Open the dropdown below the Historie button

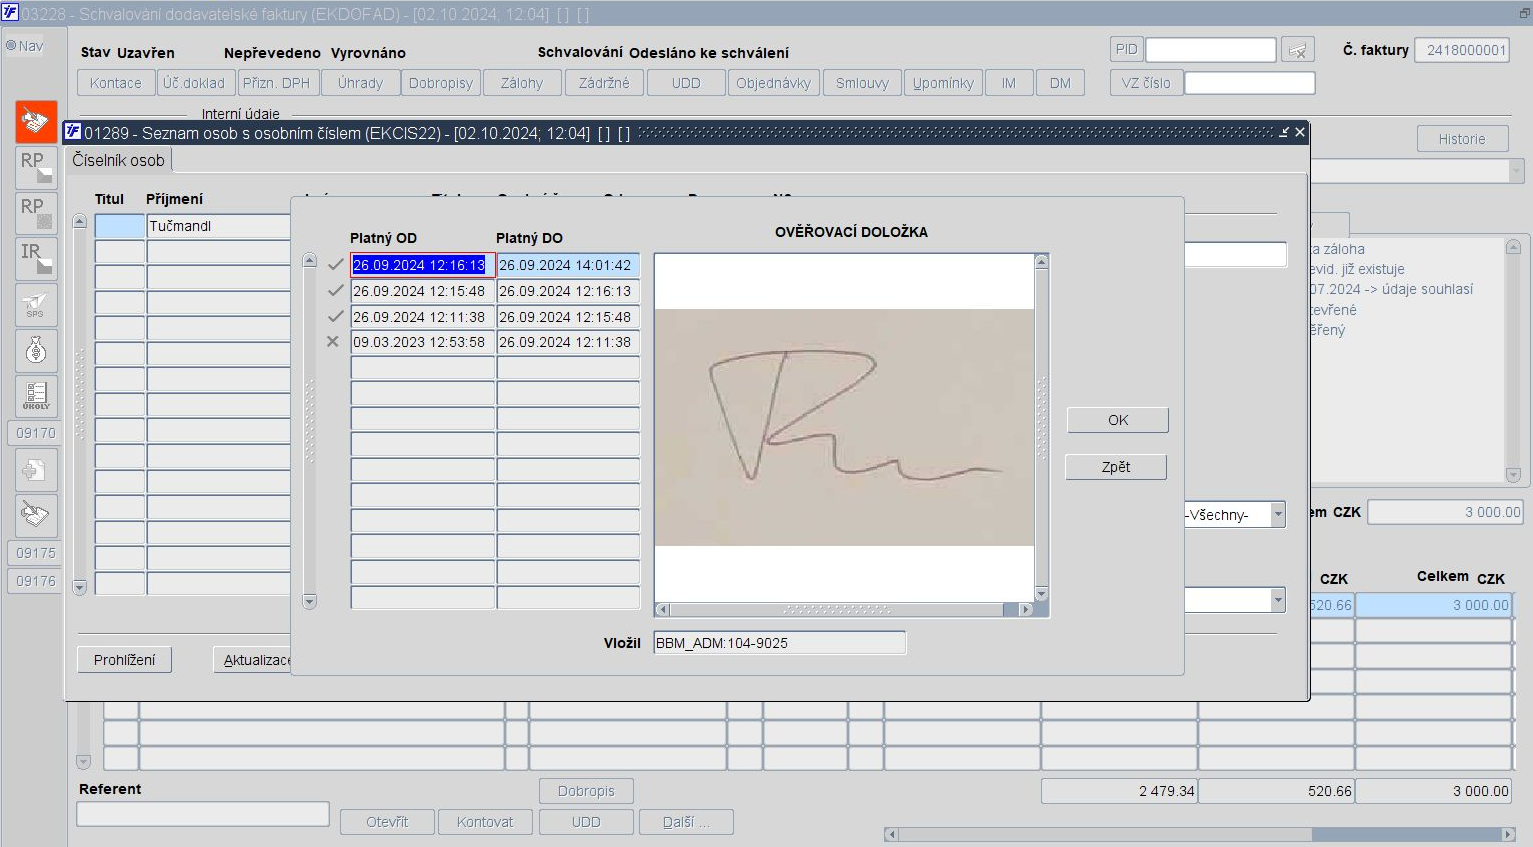coord(1516,172)
